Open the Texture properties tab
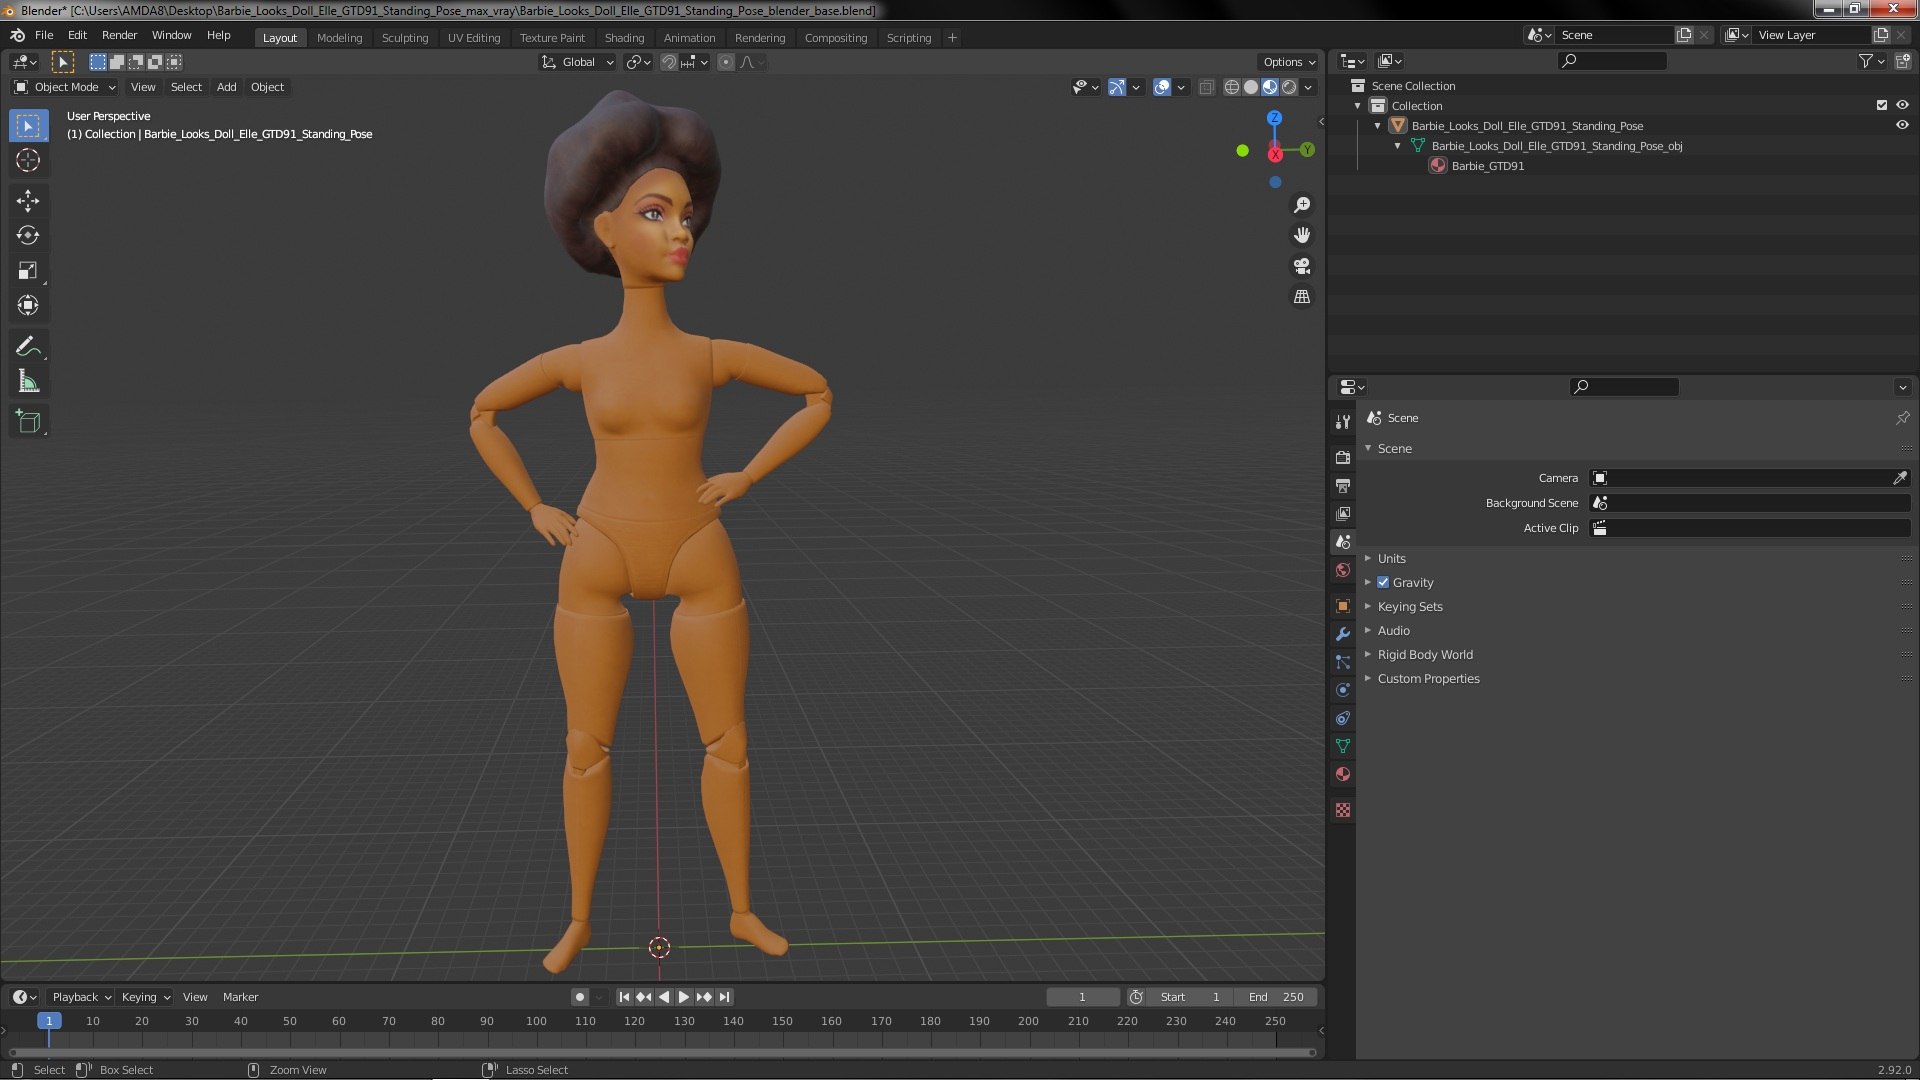 (1343, 810)
